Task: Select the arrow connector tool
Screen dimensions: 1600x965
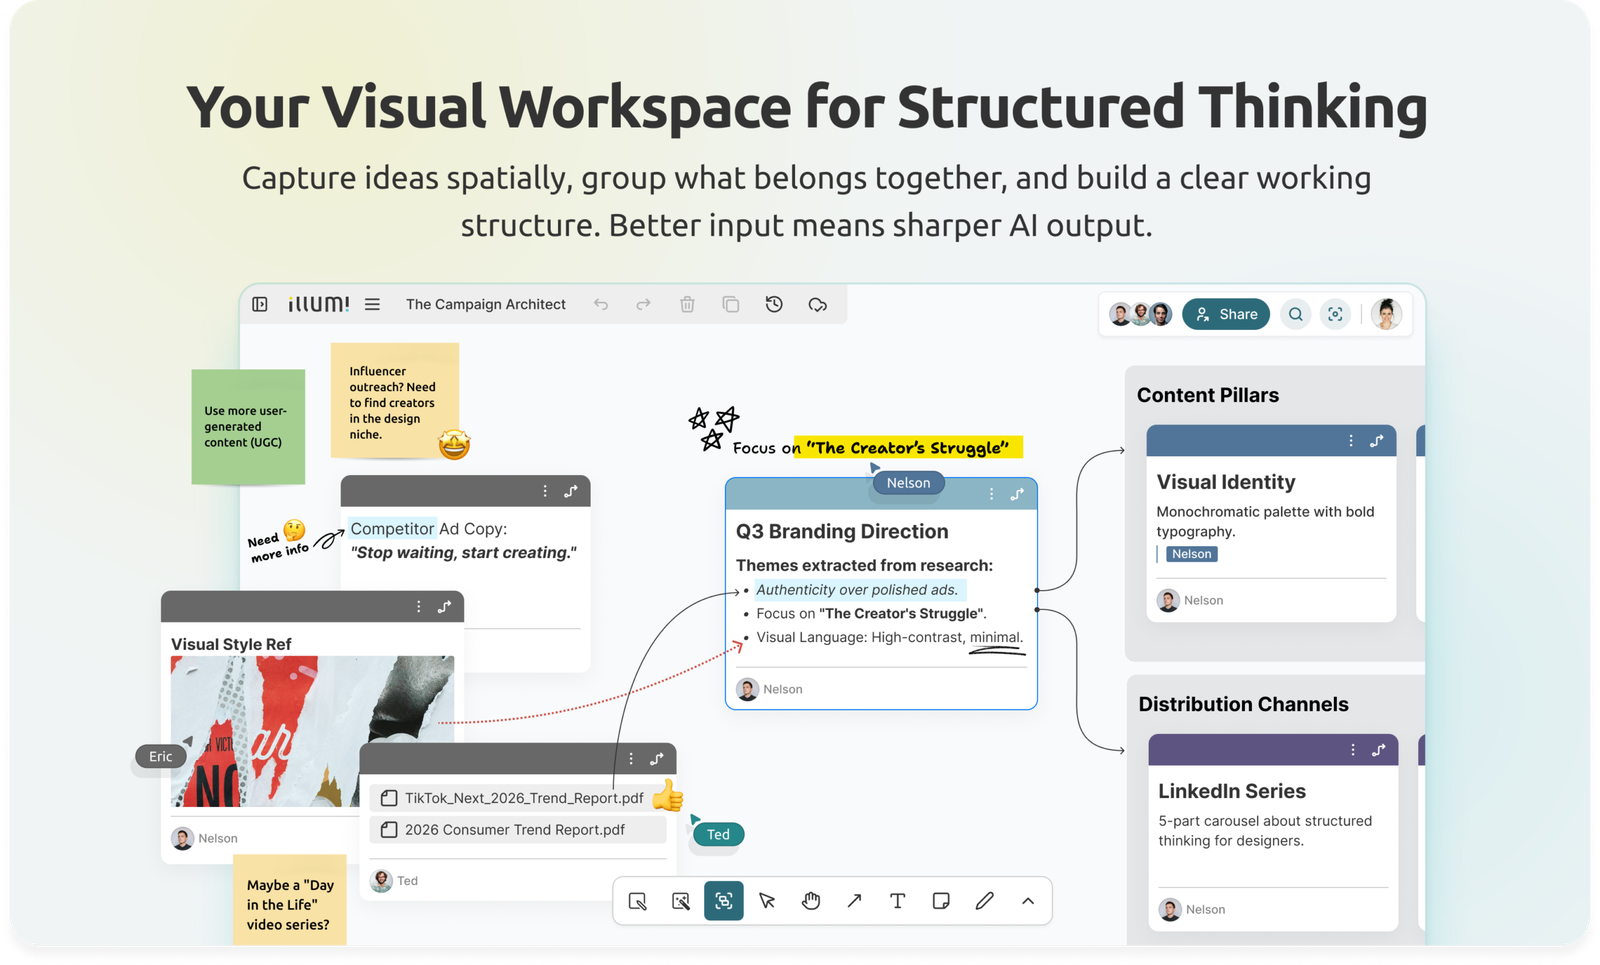Action: tap(854, 901)
